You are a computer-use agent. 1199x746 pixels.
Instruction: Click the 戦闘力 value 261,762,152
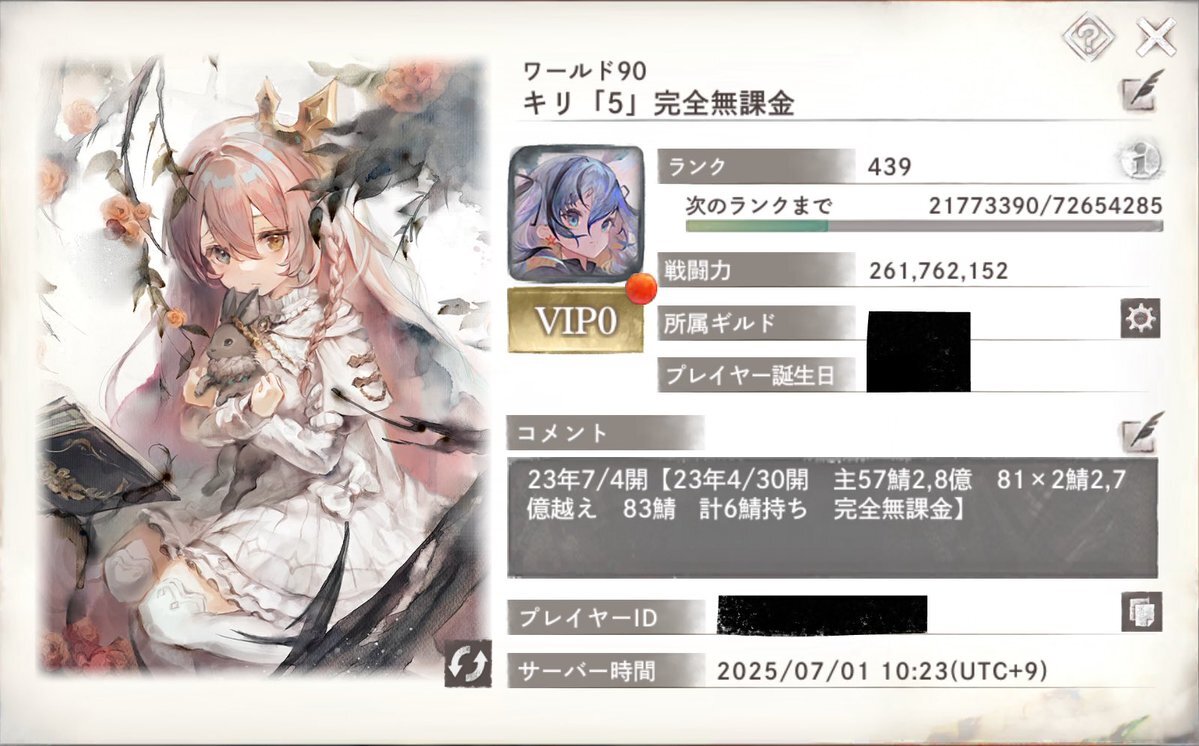pos(938,271)
